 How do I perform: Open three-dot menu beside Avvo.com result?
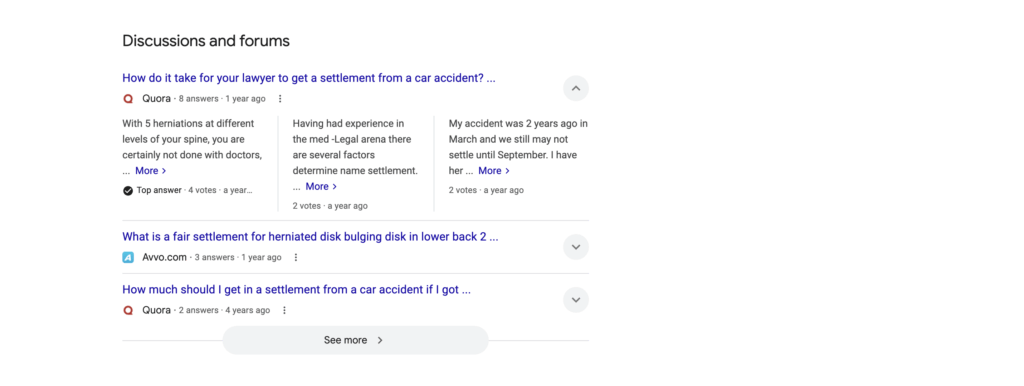(296, 257)
